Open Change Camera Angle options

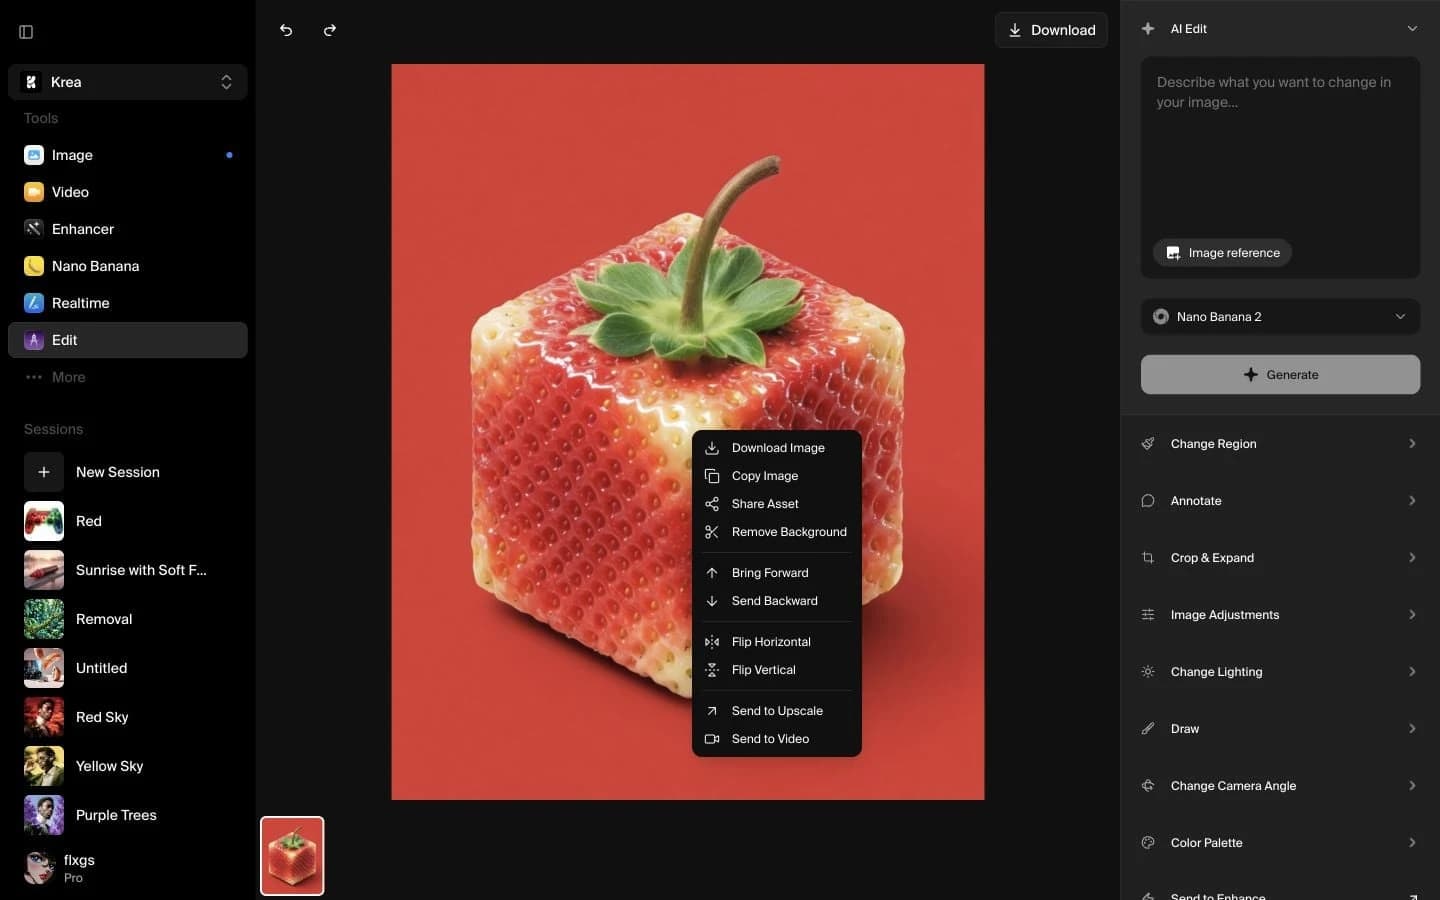1280,786
